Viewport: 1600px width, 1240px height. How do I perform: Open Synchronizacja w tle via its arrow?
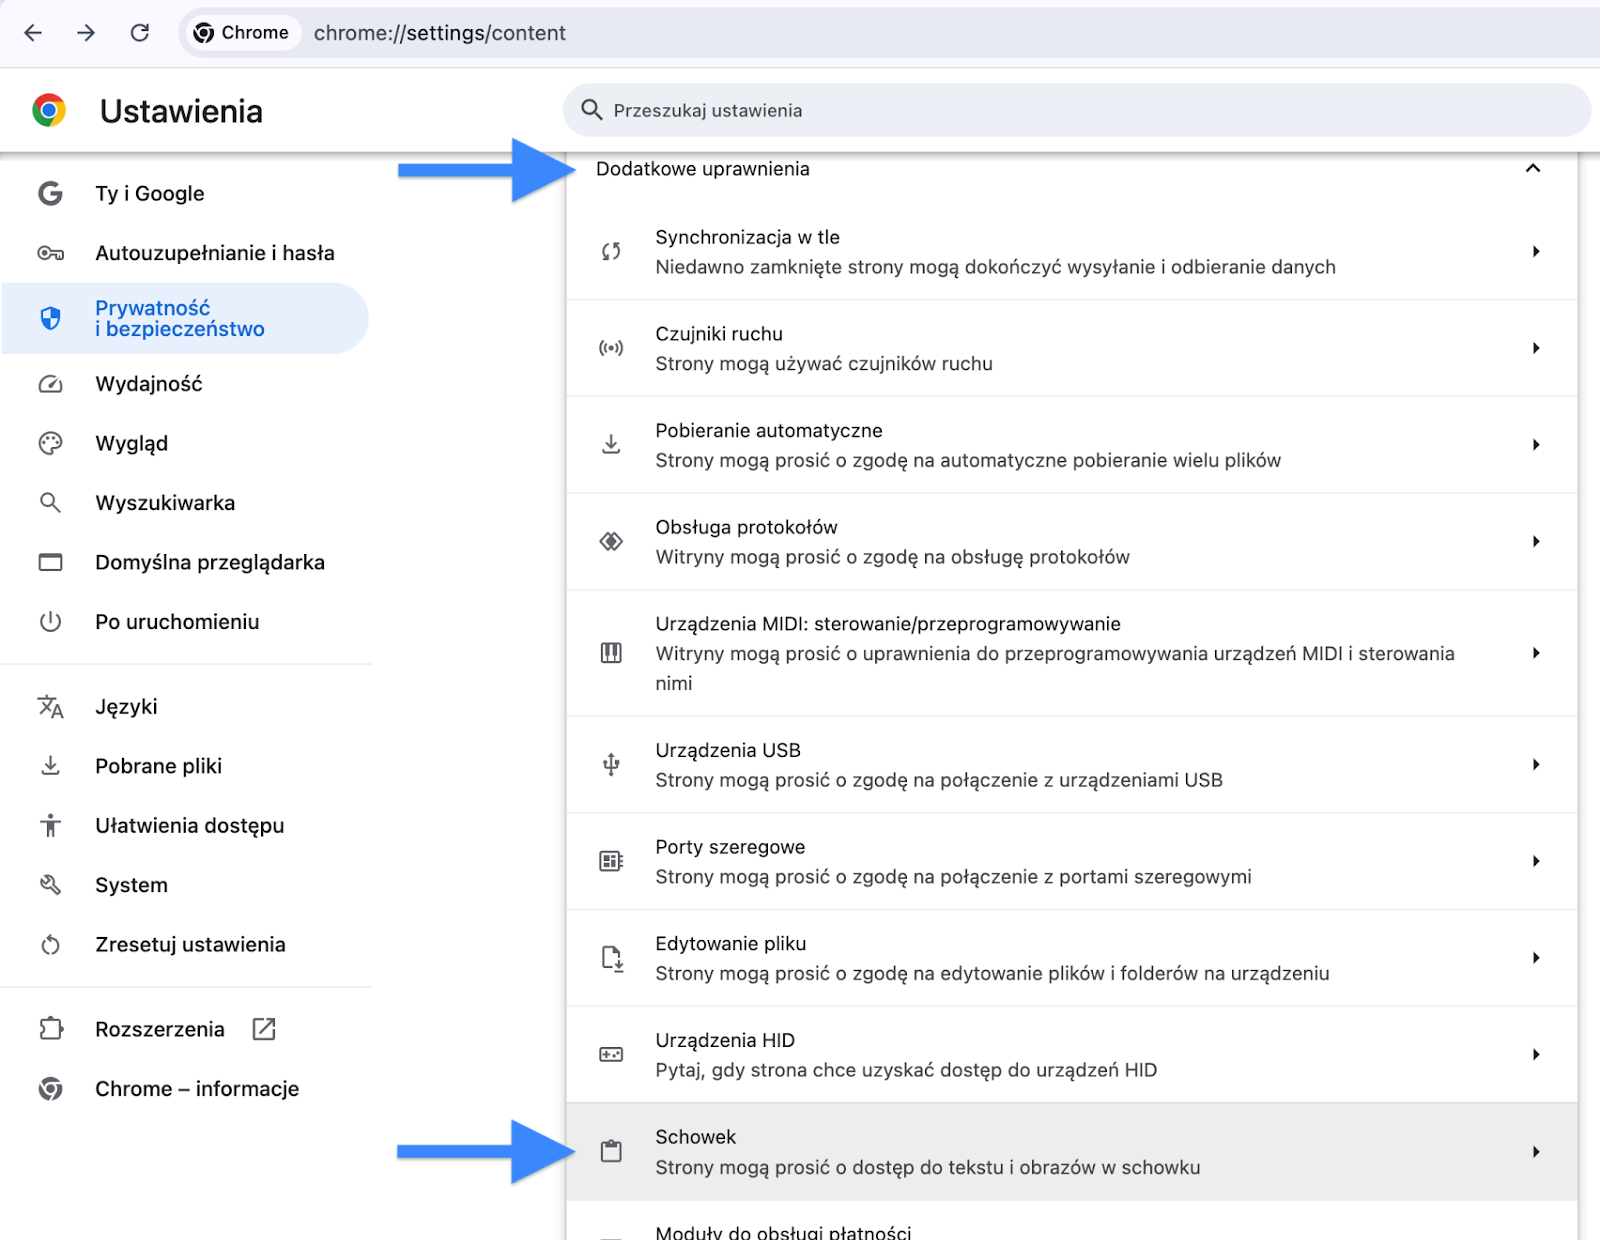pos(1536,251)
